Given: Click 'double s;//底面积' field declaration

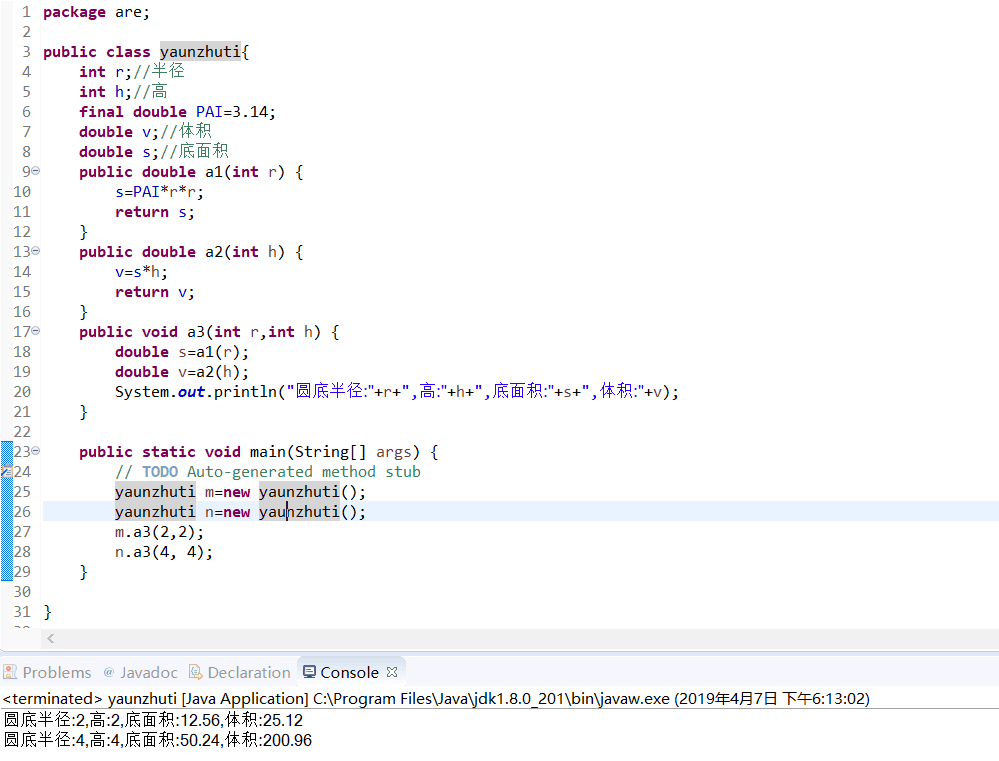Looking at the screenshot, I should tap(154, 152).
